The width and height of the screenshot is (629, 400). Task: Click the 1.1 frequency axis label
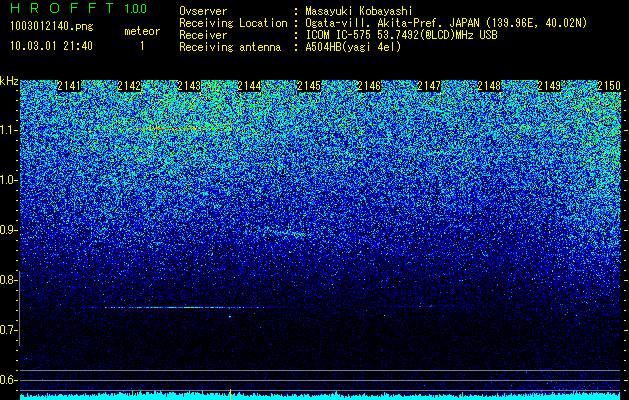click(8, 130)
